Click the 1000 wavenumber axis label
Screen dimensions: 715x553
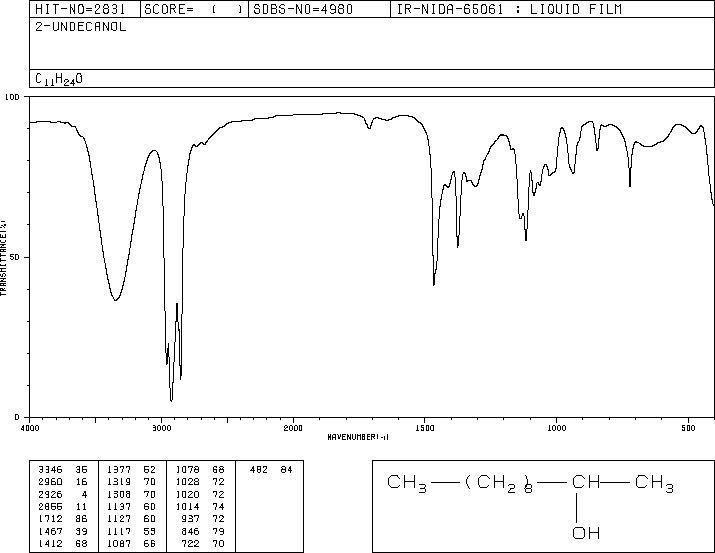click(x=556, y=428)
